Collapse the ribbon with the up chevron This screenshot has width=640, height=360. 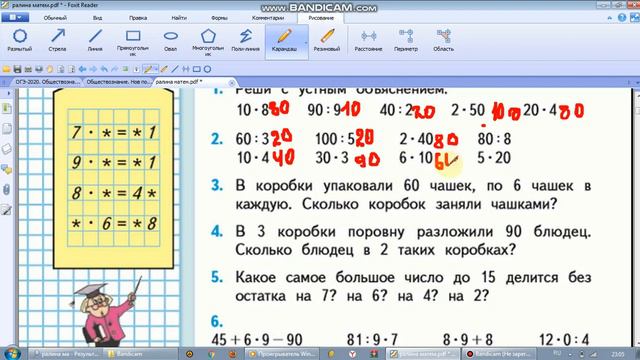(609, 18)
